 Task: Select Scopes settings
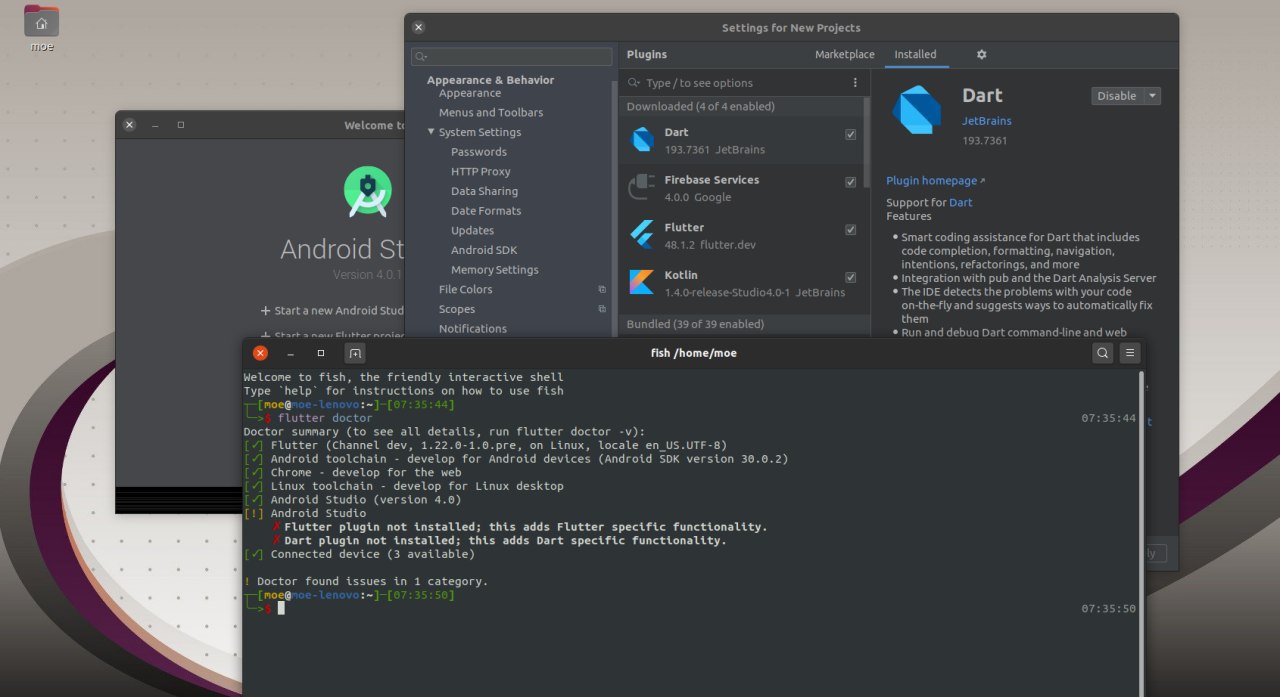pos(457,309)
